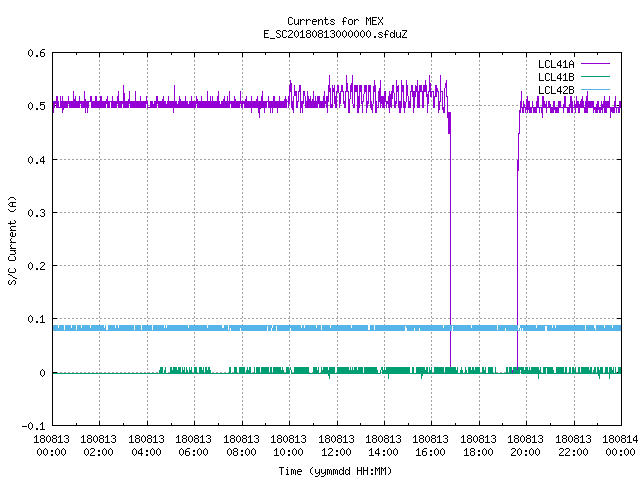Click the purple LCL41A vertical drop near 17:00
Image resolution: width=640 pixels, height=480 pixels.
click(450, 245)
